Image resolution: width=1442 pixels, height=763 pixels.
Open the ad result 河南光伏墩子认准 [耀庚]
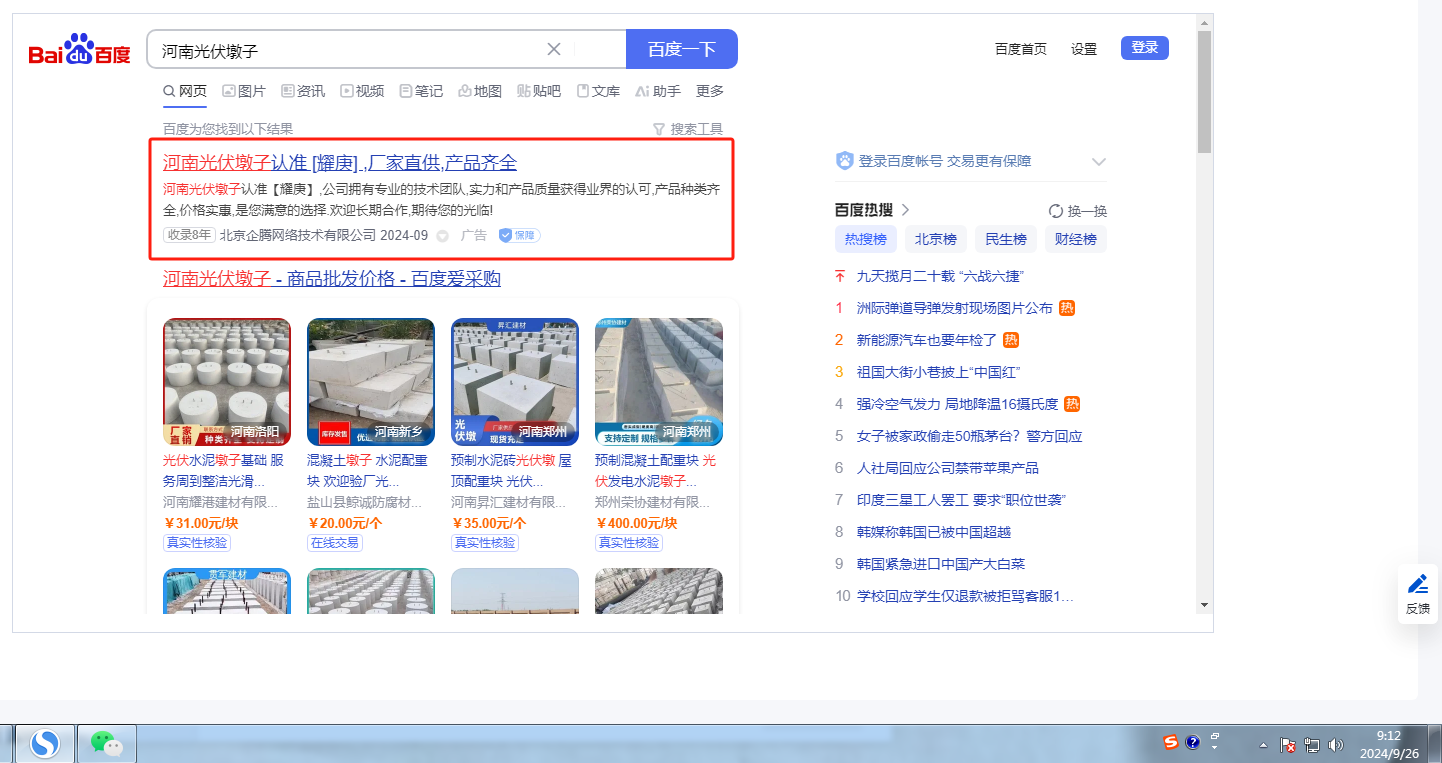pyautogui.click(x=340, y=163)
